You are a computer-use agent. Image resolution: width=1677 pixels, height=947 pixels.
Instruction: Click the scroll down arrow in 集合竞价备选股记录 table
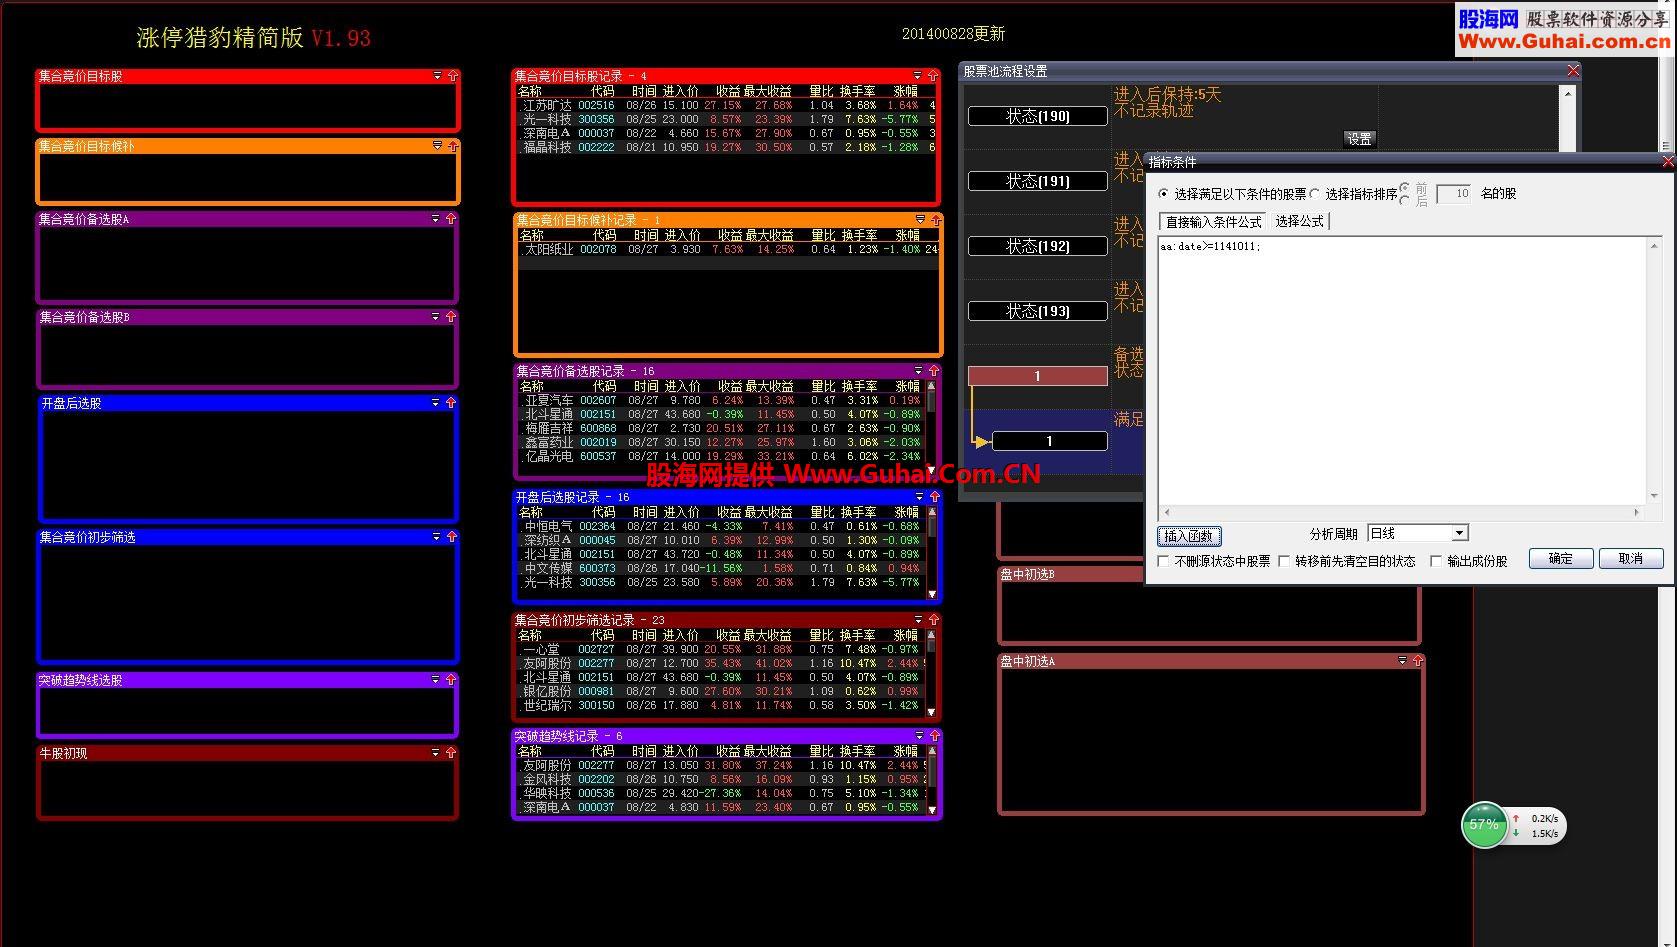coord(931,470)
